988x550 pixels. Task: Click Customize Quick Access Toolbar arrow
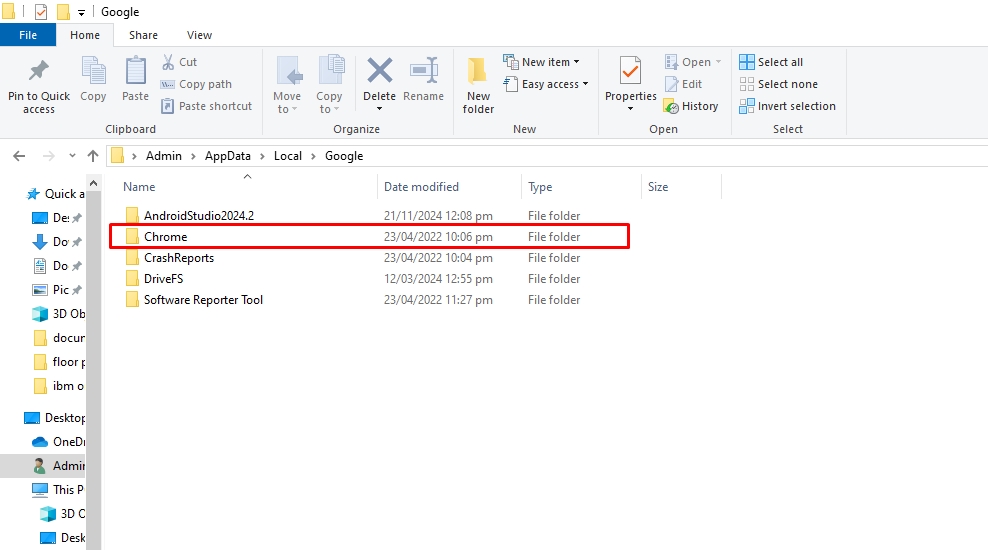[x=81, y=13]
